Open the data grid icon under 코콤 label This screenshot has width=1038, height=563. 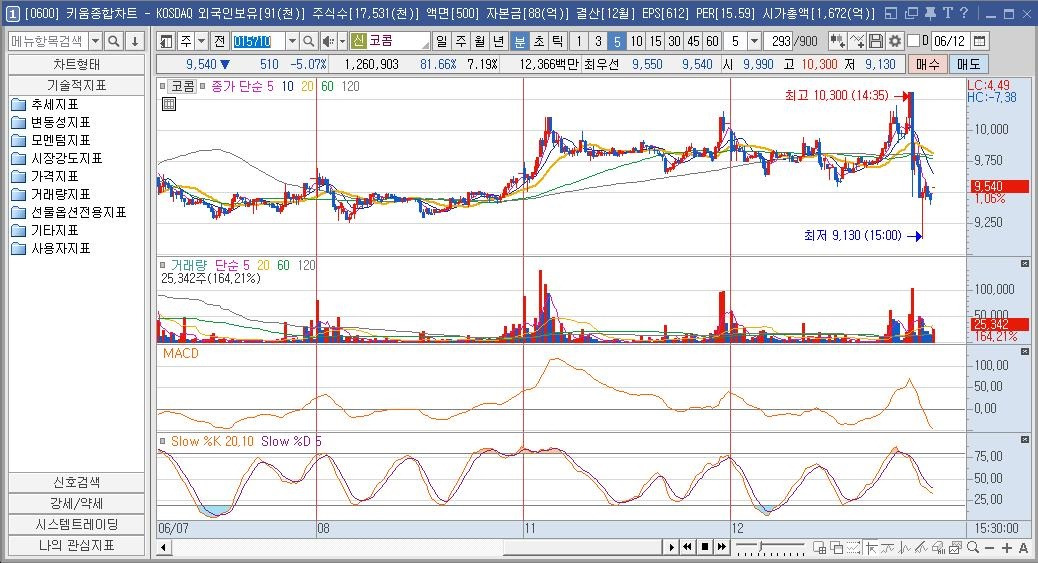tap(169, 103)
